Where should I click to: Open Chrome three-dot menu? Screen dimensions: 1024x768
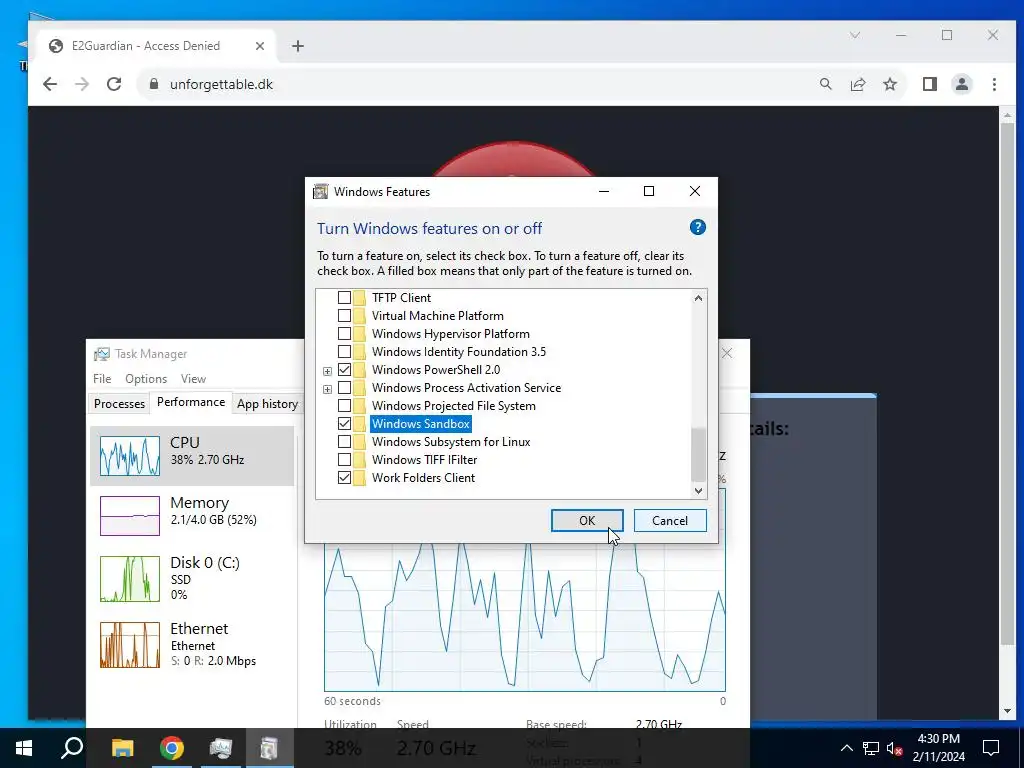(994, 84)
